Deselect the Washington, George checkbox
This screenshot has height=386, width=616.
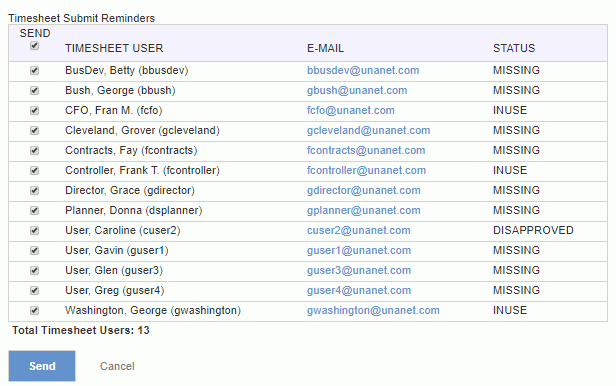[35, 311]
